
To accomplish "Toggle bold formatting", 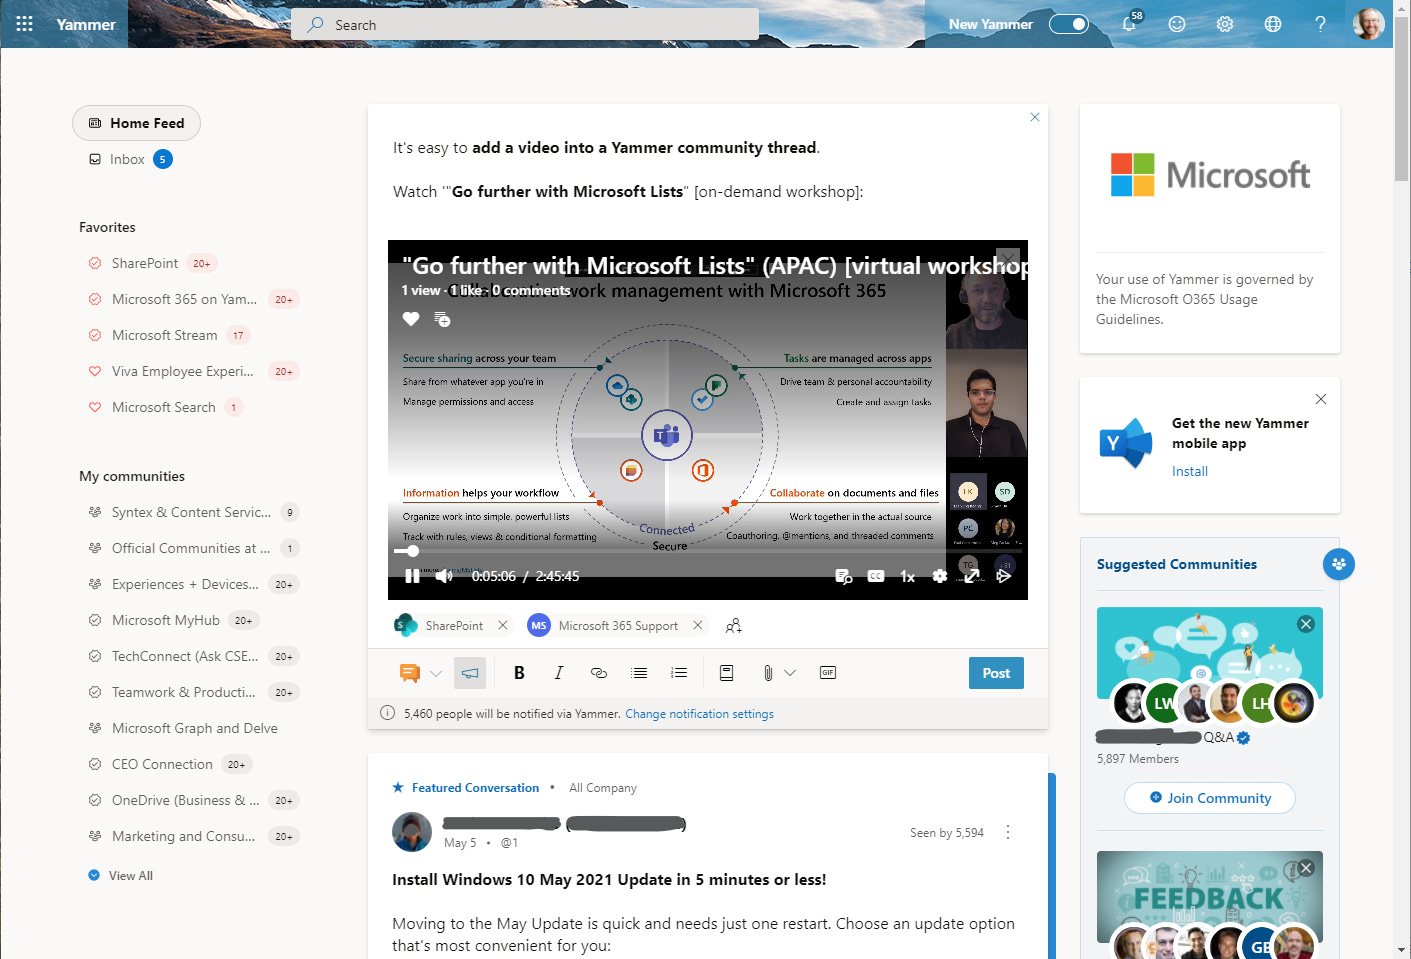I will point(519,673).
